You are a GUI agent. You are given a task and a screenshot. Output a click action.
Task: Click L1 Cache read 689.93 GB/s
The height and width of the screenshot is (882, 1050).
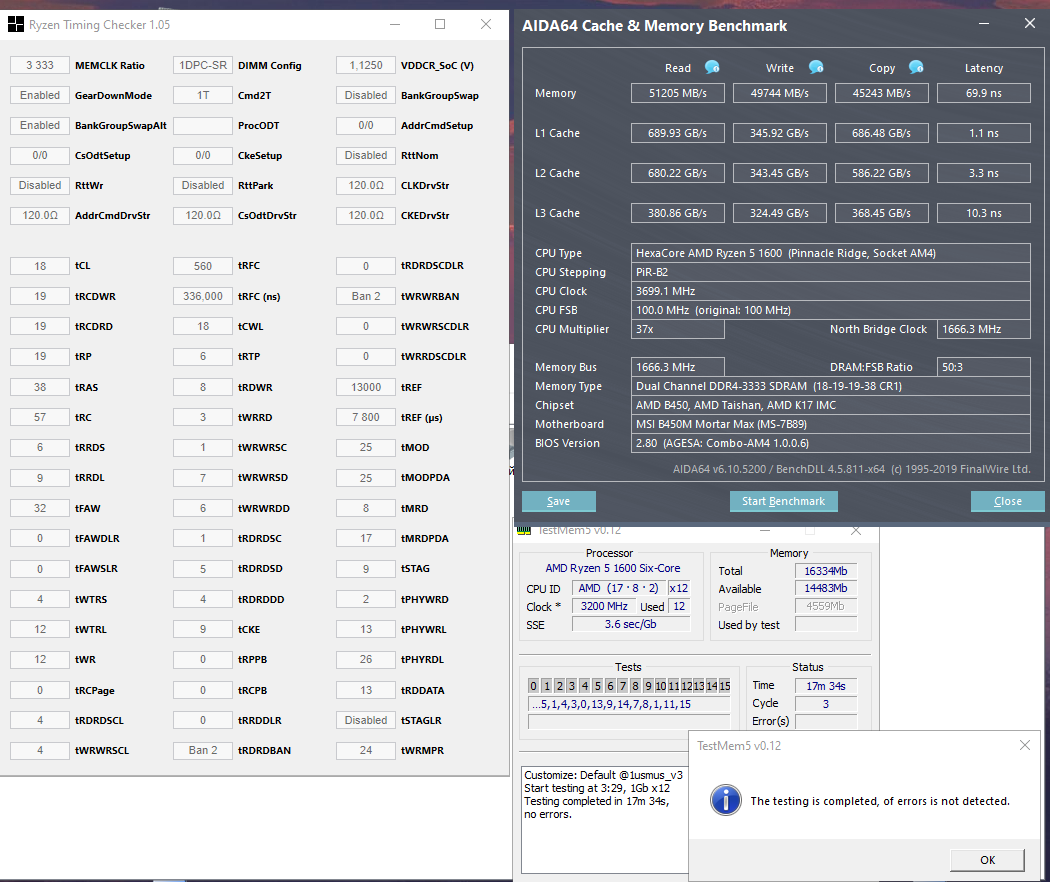[x=678, y=133]
